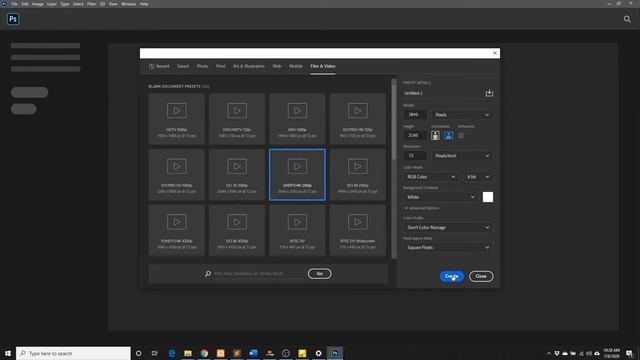This screenshot has height=360, width=640.
Task: Choose the HDV 1080p preset
Action: coord(297,119)
